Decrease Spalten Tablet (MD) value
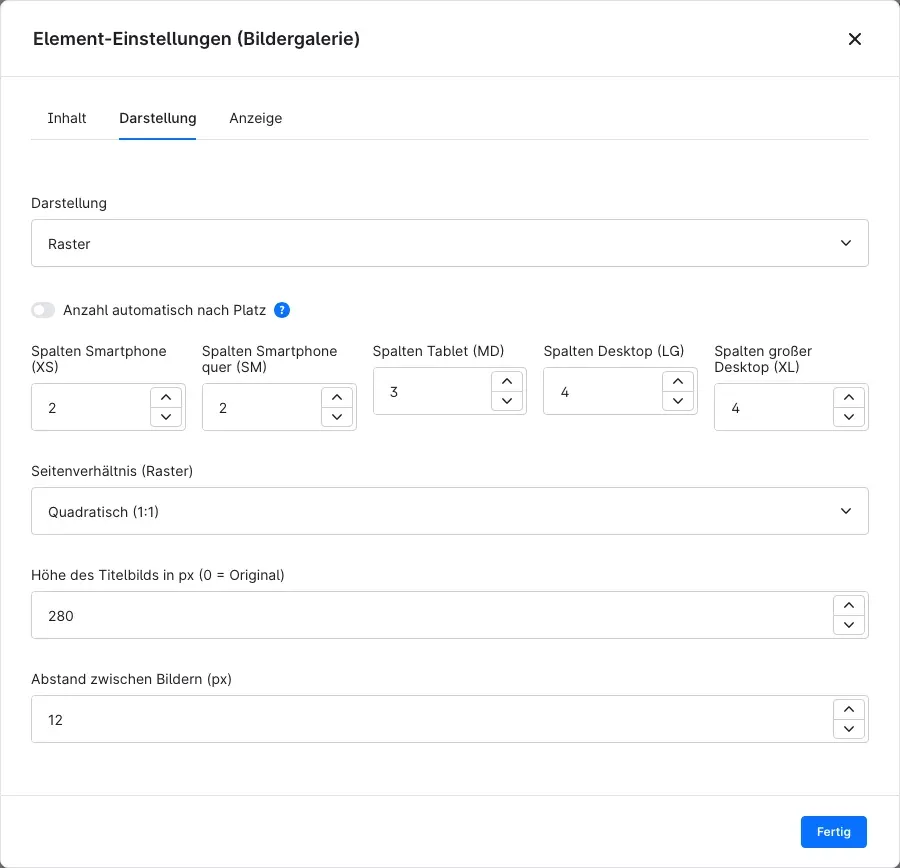This screenshot has width=900, height=868. [x=507, y=401]
